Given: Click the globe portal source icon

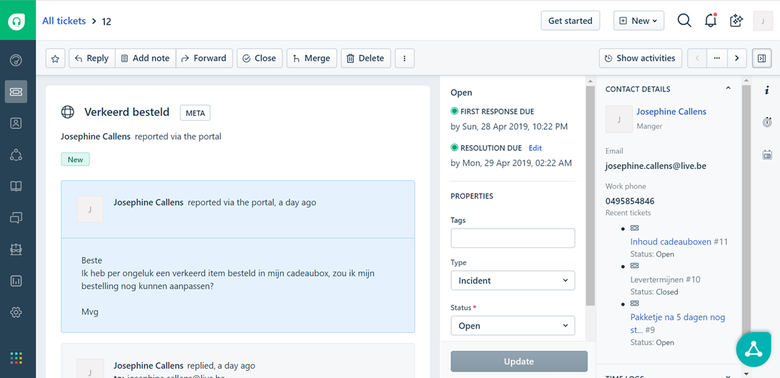Looking at the screenshot, I should [x=68, y=112].
